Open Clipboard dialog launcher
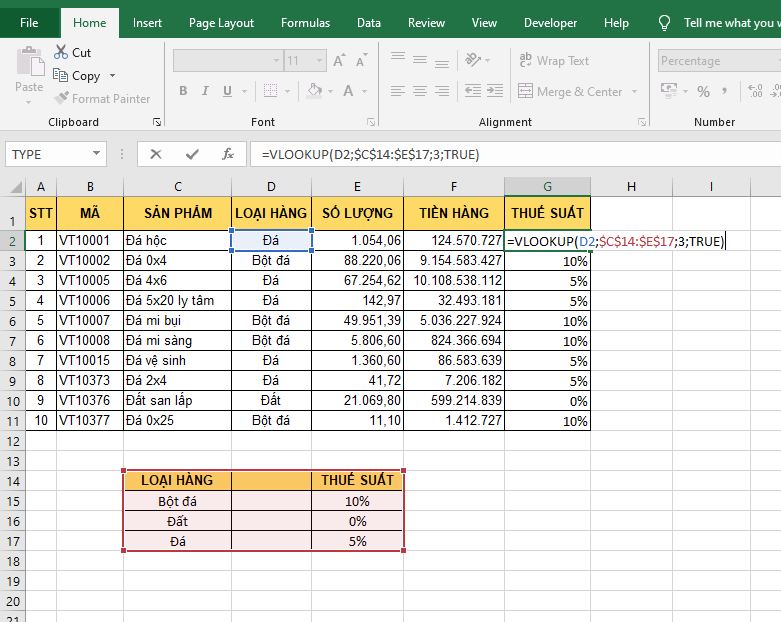 (157, 122)
